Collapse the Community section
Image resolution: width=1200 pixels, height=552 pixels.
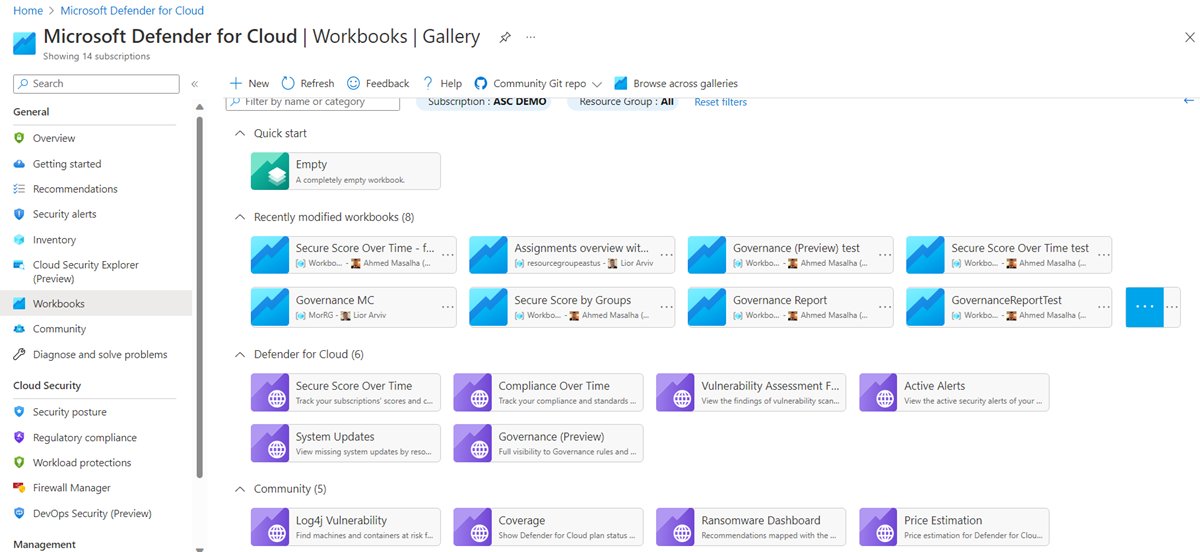(x=239, y=489)
